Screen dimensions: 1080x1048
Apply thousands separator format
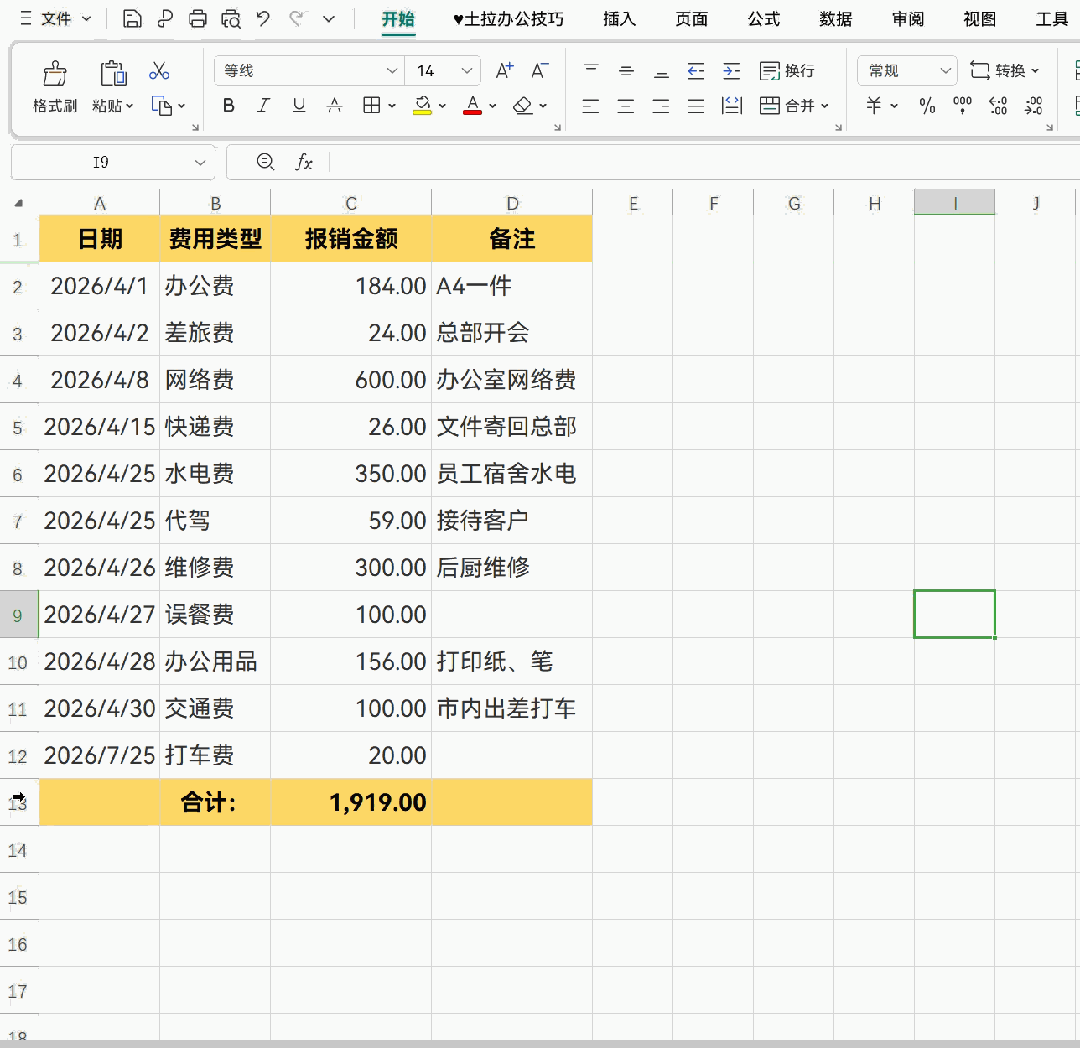tap(962, 105)
